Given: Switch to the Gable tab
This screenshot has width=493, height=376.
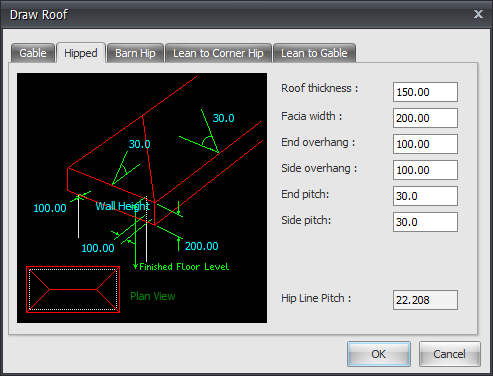Looking at the screenshot, I should pyautogui.click(x=33, y=53).
